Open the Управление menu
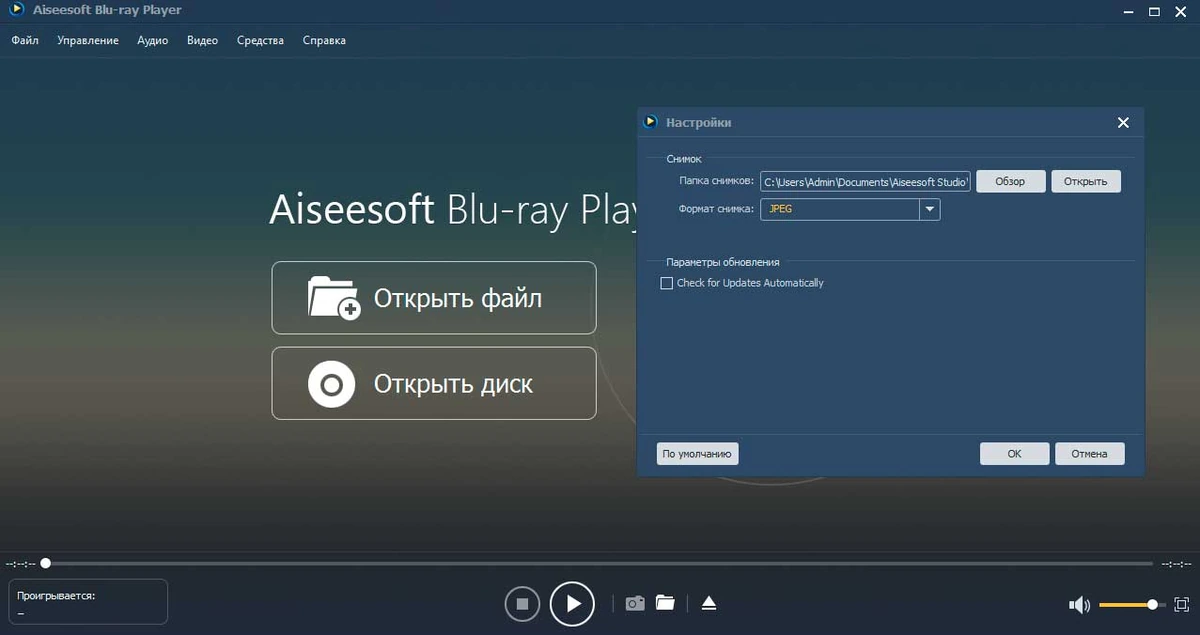 click(x=88, y=40)
